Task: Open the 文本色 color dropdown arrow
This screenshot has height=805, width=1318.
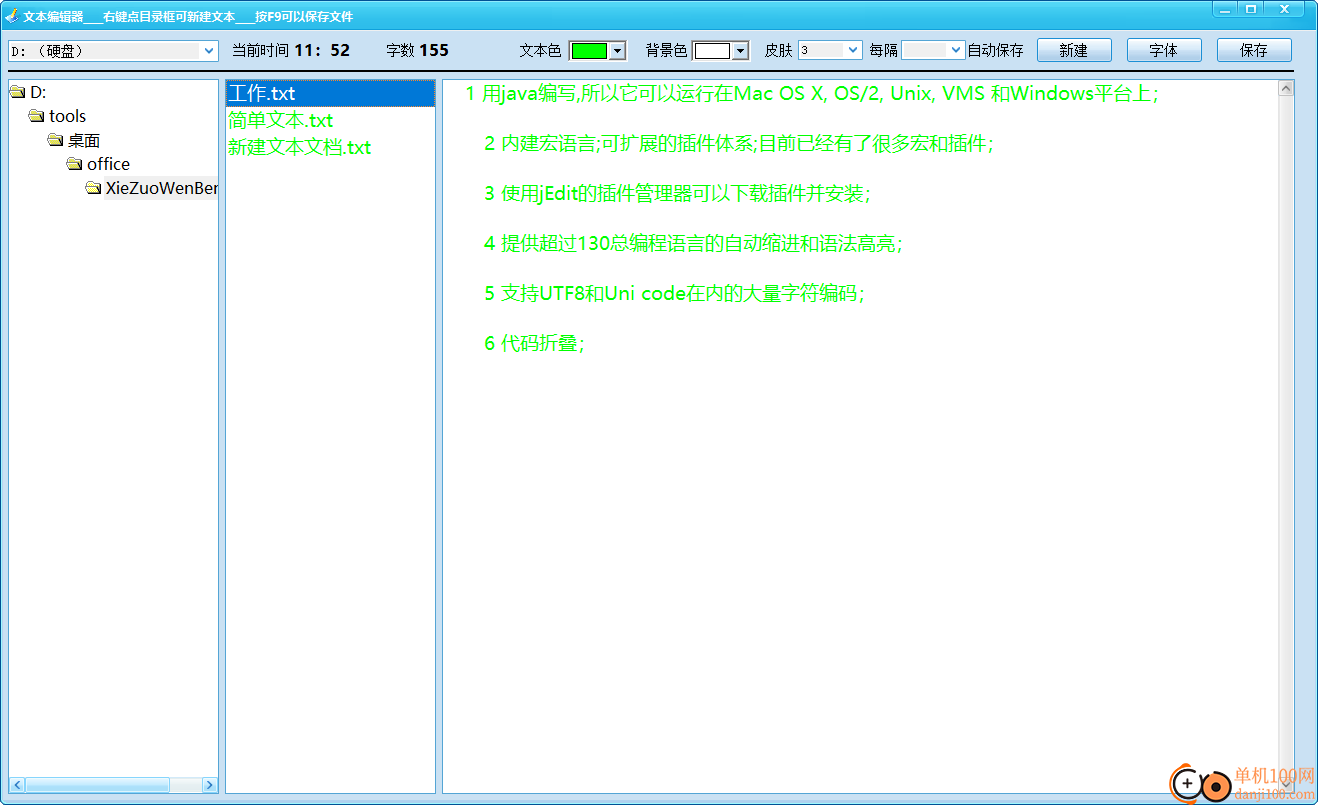Action: pos(617,51)
